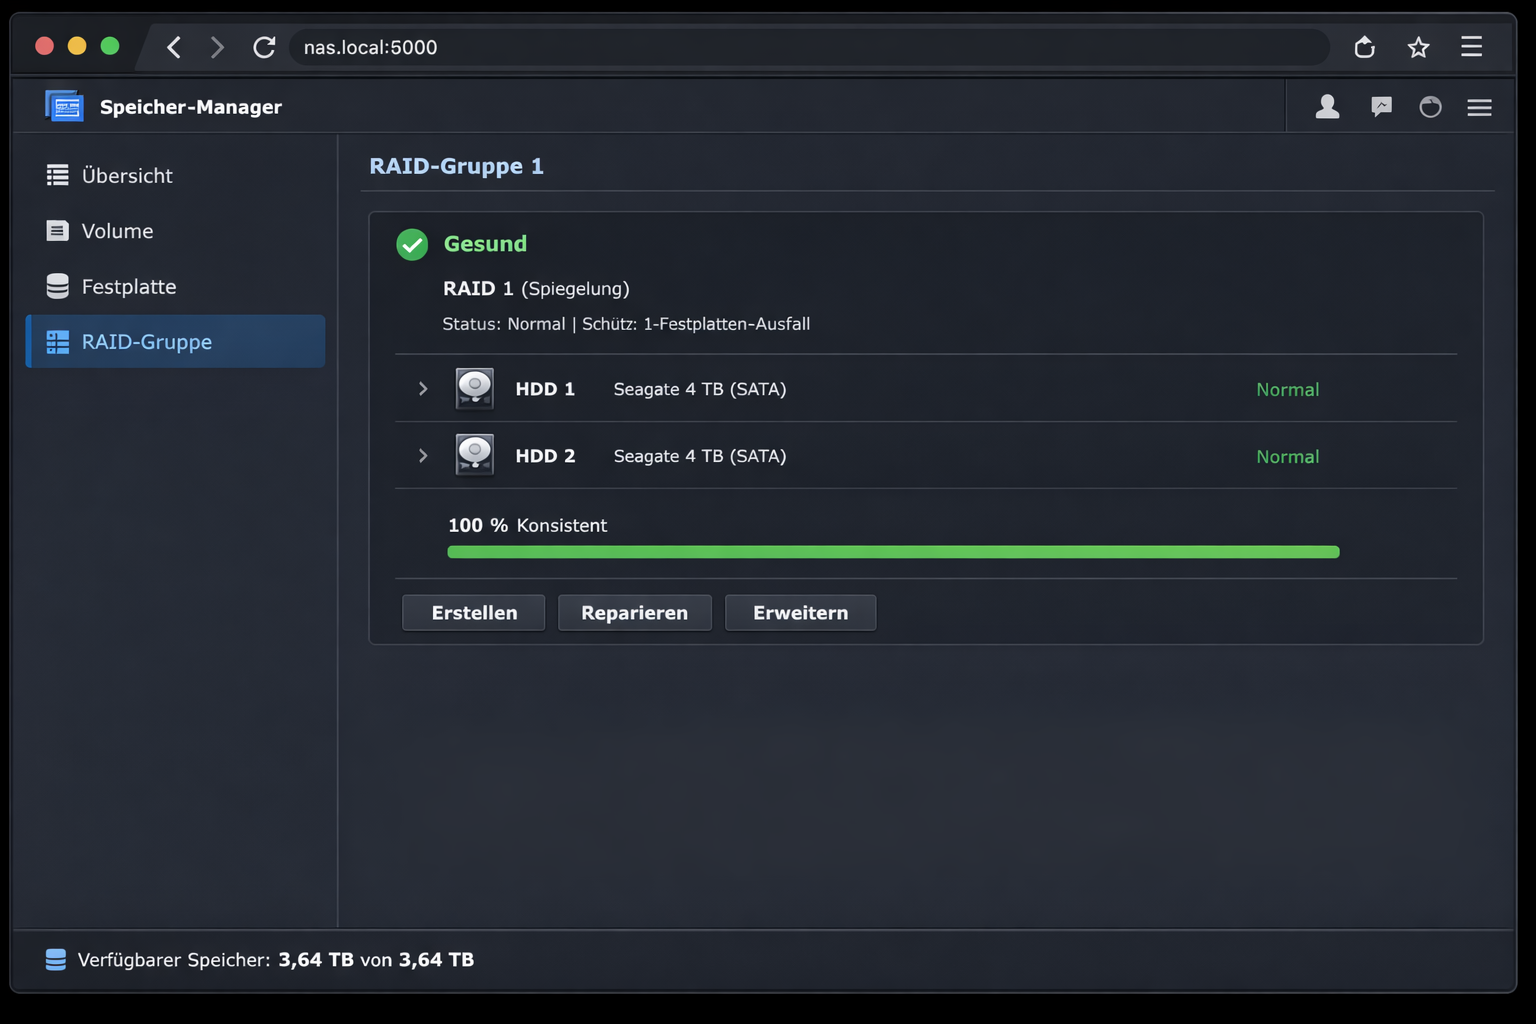This screenshot has height=1024, width=1536.
Task: Click the browser address bar
Action: [700, 47]
